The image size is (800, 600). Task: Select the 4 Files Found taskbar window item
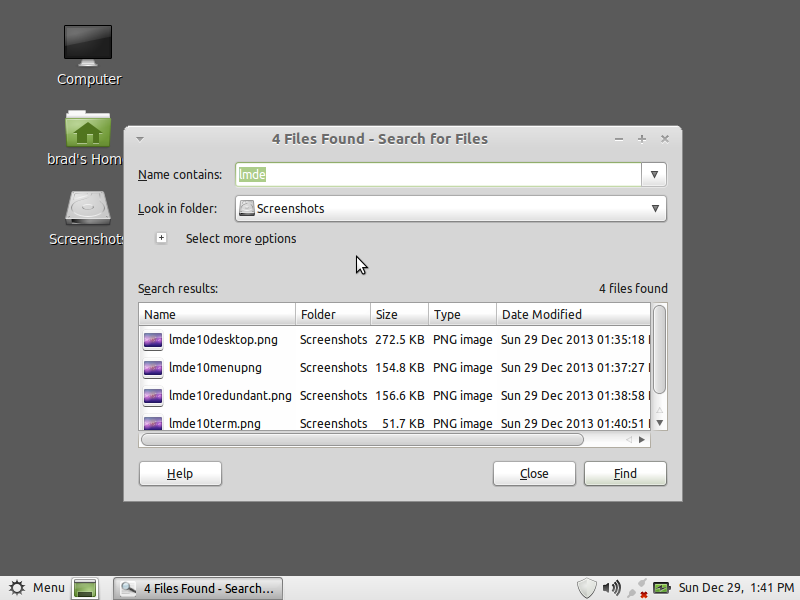coord(198,588)
